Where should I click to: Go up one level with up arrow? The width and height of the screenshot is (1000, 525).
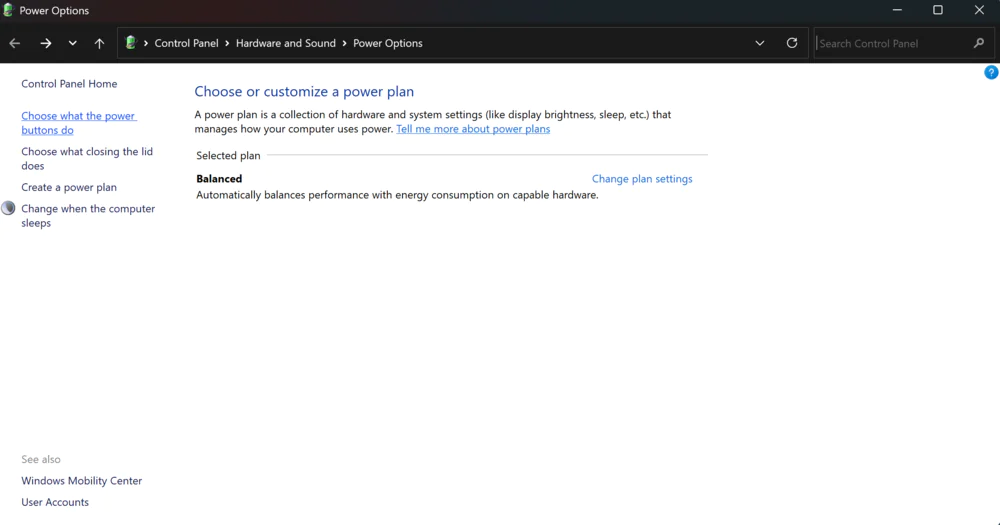pyautogui.click(x=99, y=43)
